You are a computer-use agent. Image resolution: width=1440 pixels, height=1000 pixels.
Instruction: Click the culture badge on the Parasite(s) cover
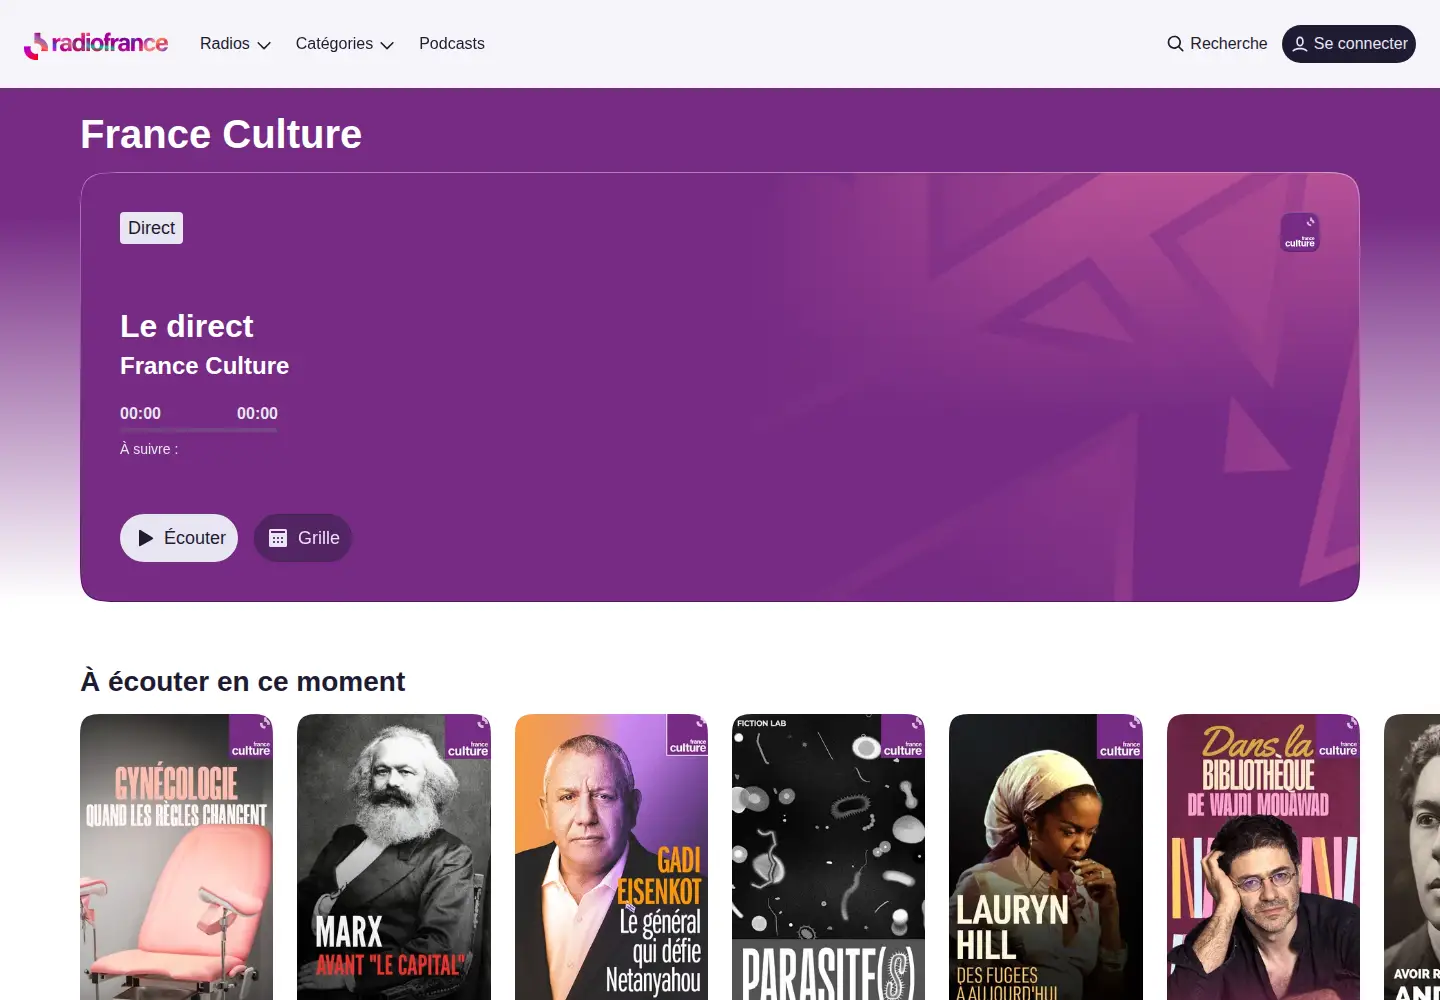tap(903, 737)
